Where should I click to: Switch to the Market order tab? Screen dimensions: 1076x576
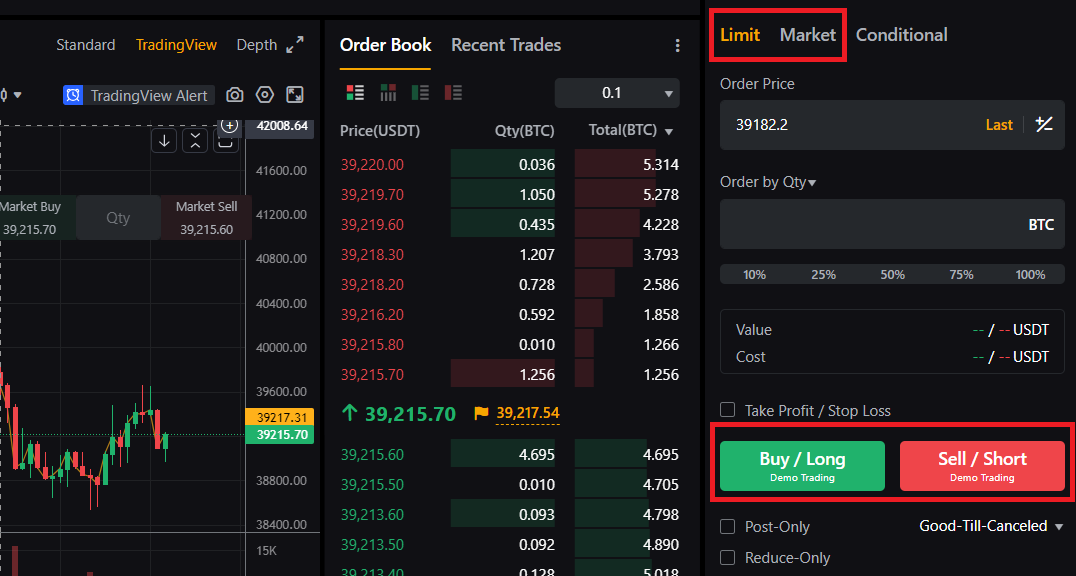pos(808,35)
